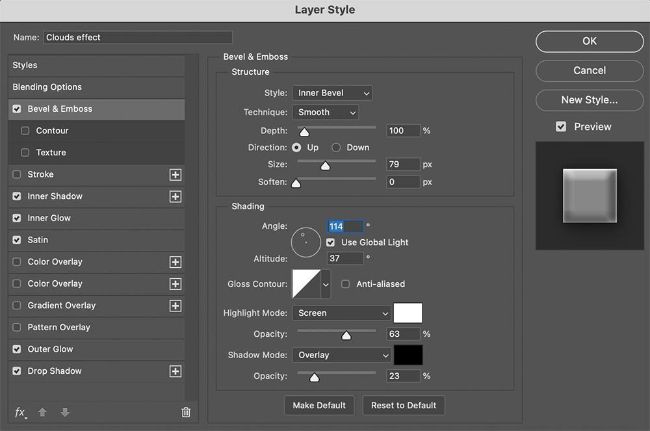Open the Satin effect settings

coord(38,240)
